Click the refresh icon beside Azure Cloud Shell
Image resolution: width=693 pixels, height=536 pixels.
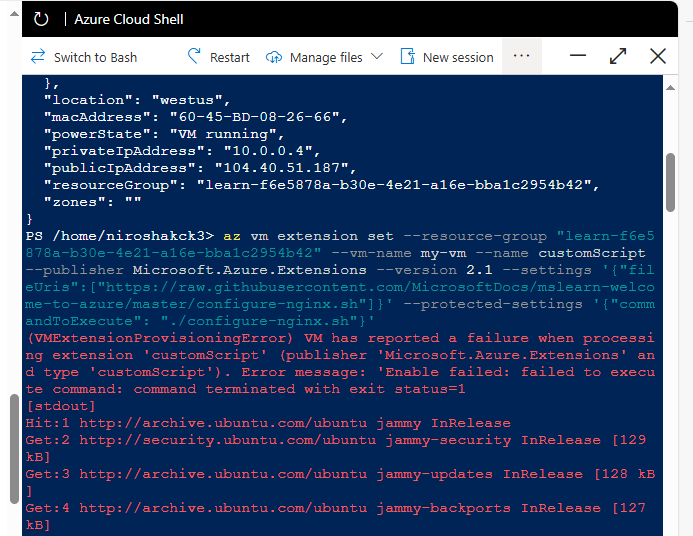tap(41, 19)
